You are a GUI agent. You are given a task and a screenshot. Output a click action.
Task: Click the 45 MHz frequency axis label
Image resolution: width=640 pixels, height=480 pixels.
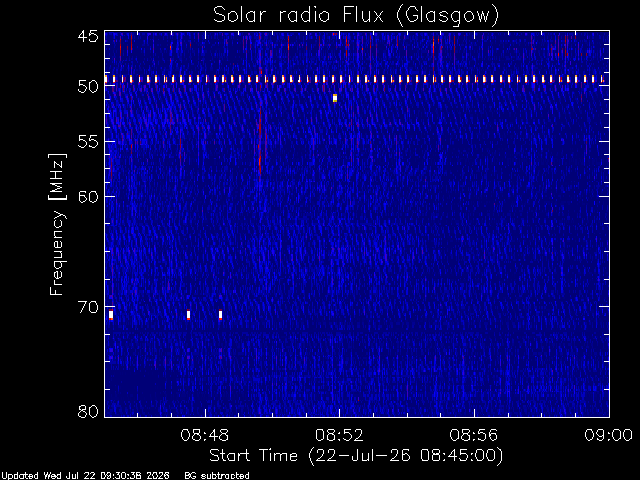coord(88,36)
